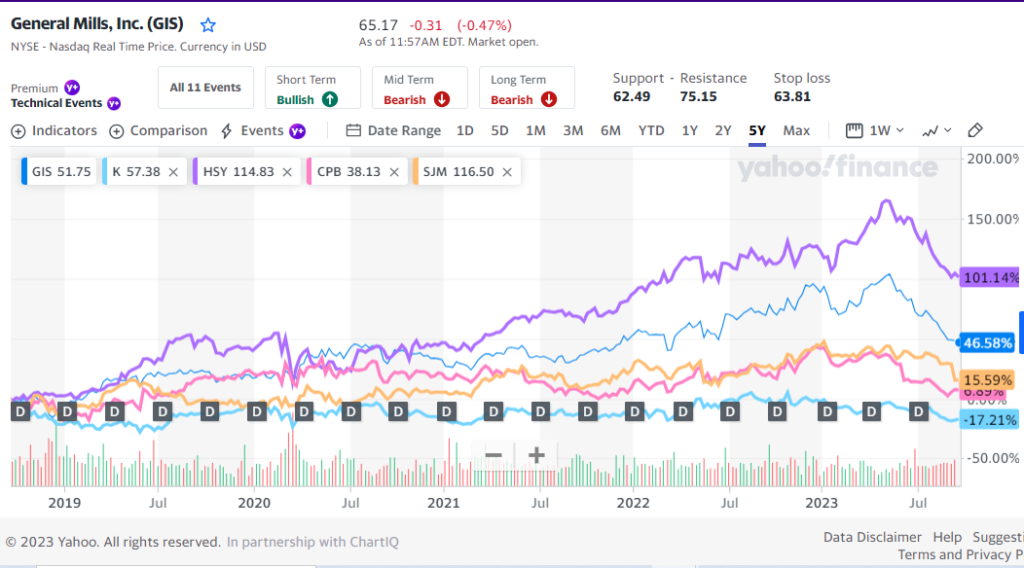Click the HSY 114.83 legend chip

[245, 172]
